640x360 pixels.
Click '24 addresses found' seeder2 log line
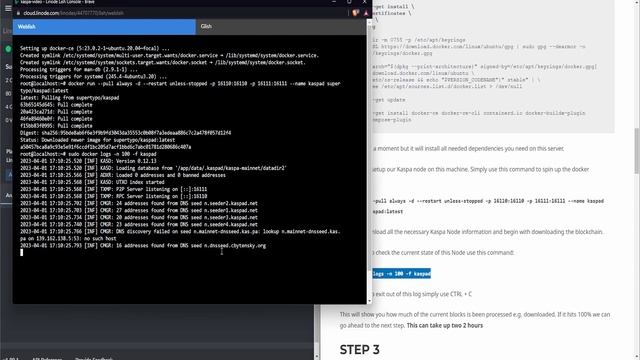(x=139, y=203)
